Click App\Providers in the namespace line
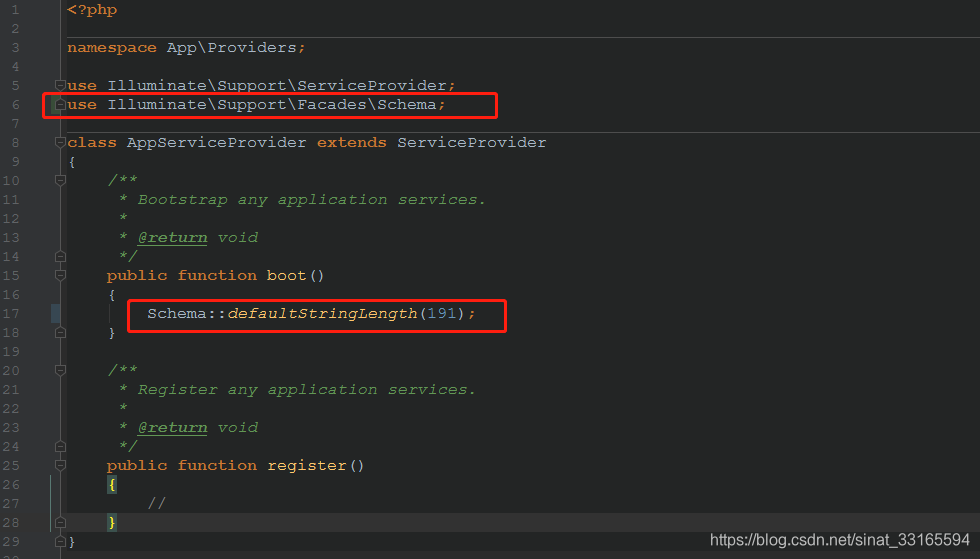This screenshot has height=559, width=980. coord(231,48)
